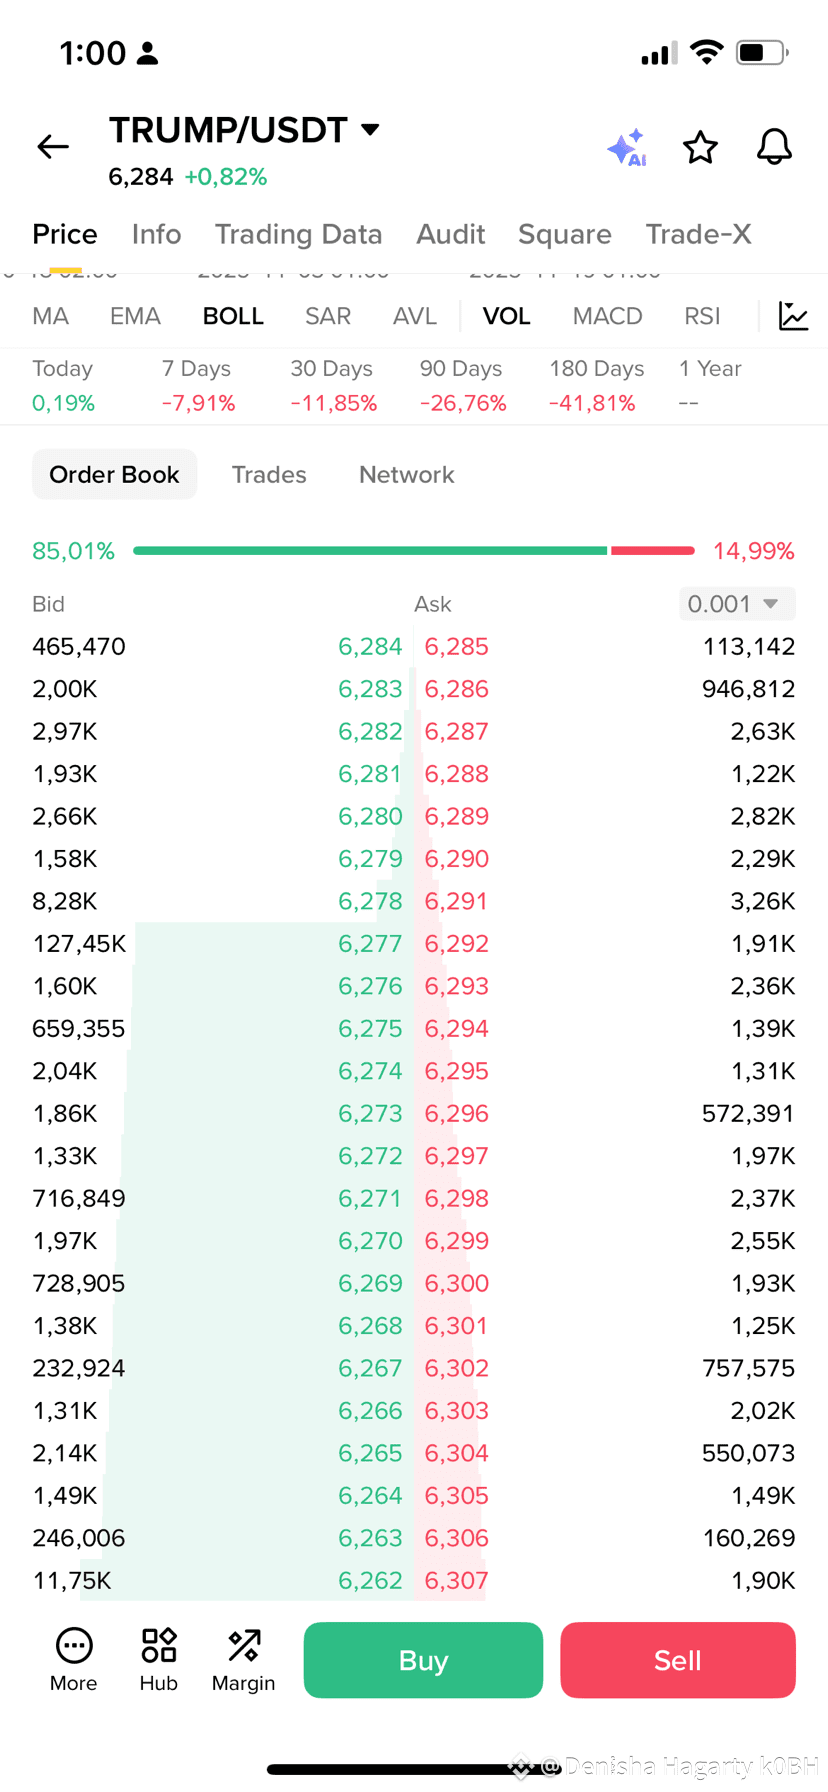Select the 6,277 bid price row
Screen dimensions: 828x1792
click(x=217, y=944)
